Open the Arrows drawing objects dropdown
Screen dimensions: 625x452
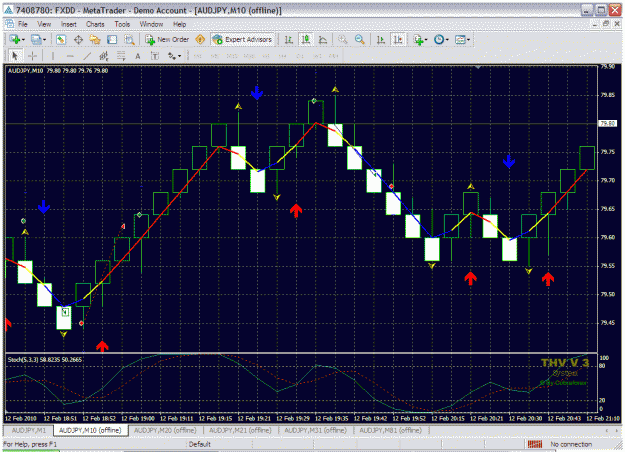click(x=175, y=56)
